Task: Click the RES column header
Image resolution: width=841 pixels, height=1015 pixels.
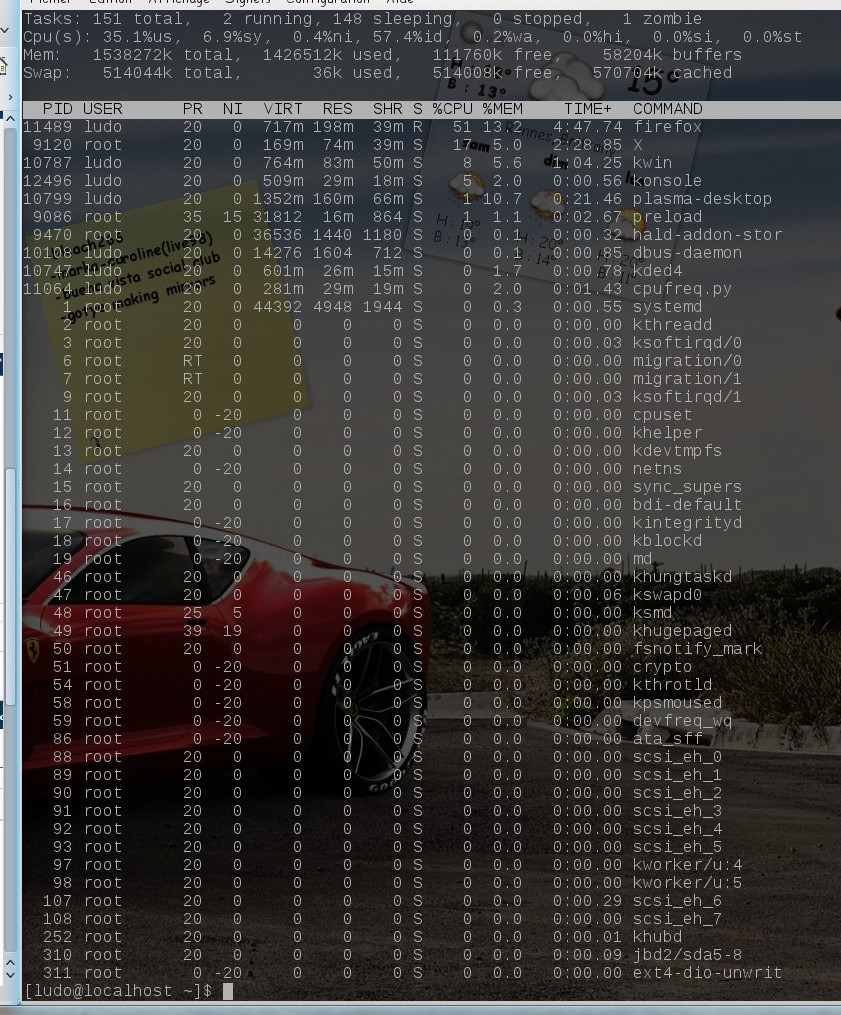Action: (337, 109)
